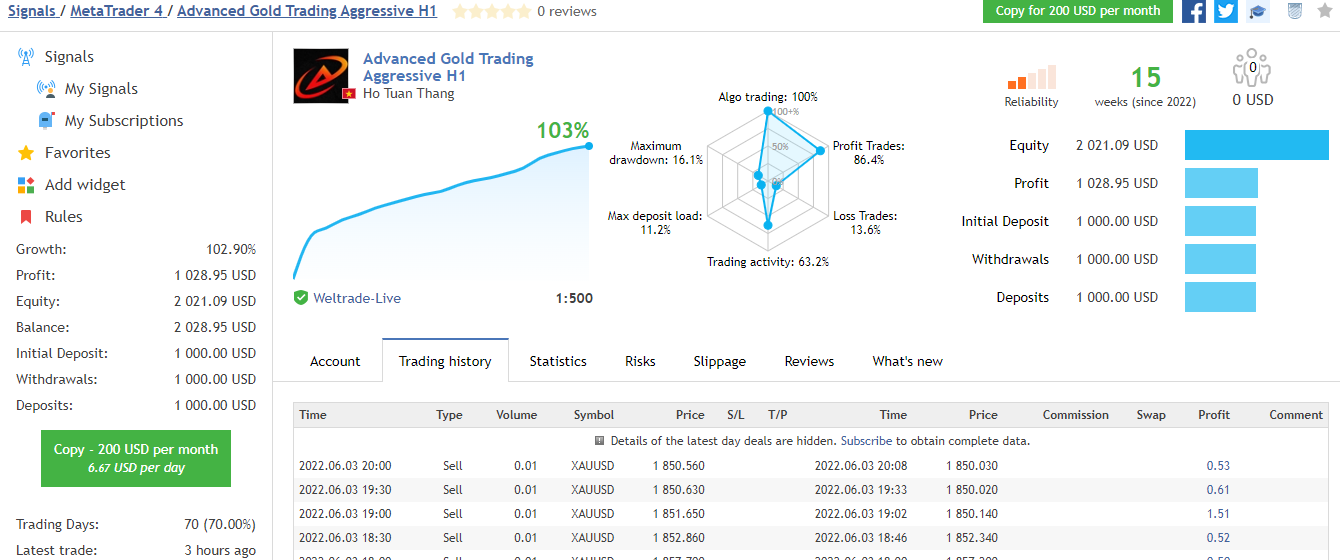Click the graduation cap icon
Viewport: 1340px width, 560px height.
pos(1258,11)
